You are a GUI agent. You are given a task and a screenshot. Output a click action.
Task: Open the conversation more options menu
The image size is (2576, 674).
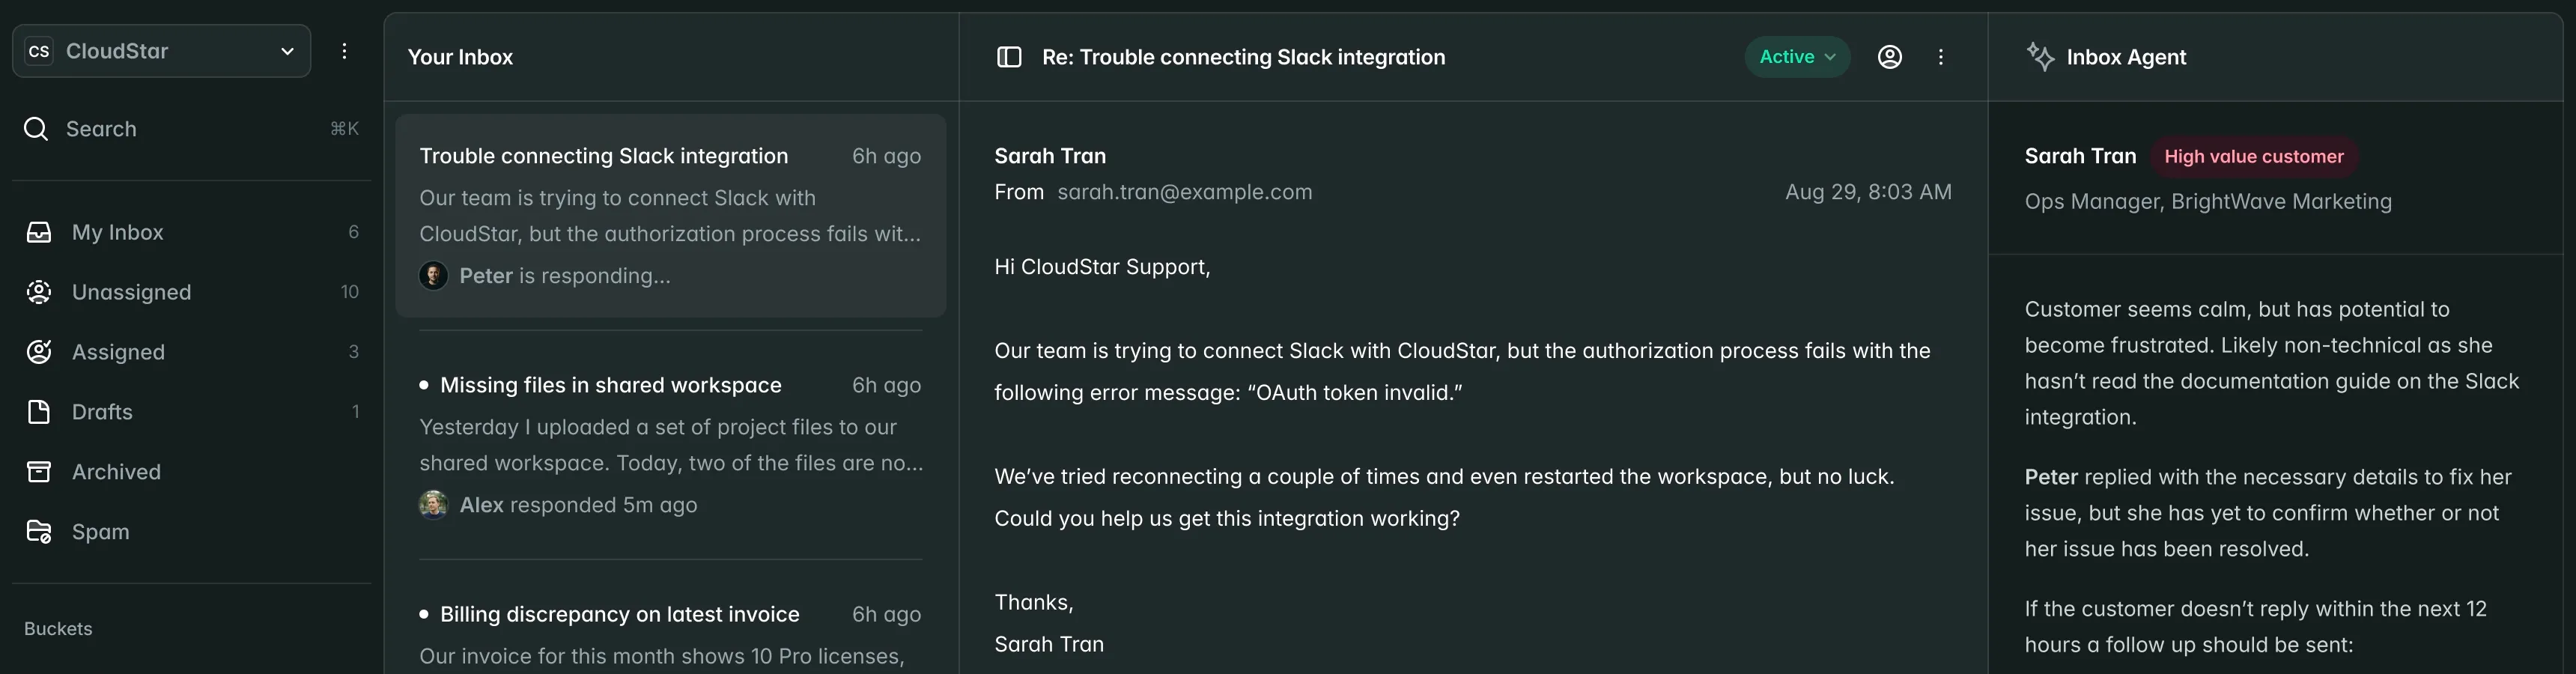[x=1941, y=57]
